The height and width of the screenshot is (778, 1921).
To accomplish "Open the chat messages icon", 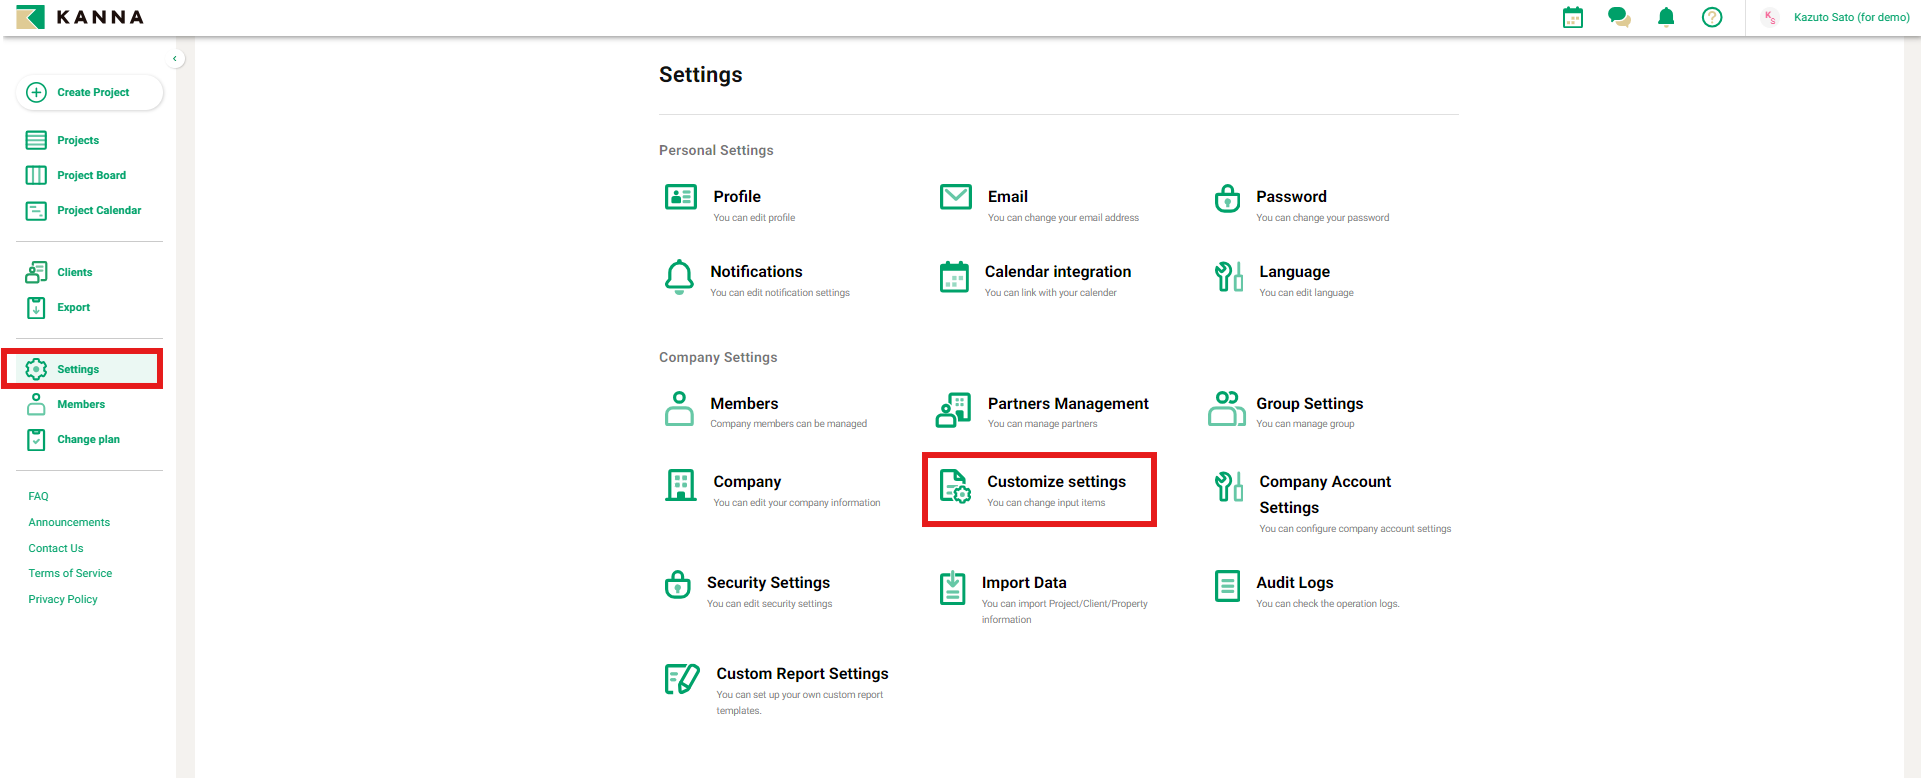I will tap(1618, 17).
